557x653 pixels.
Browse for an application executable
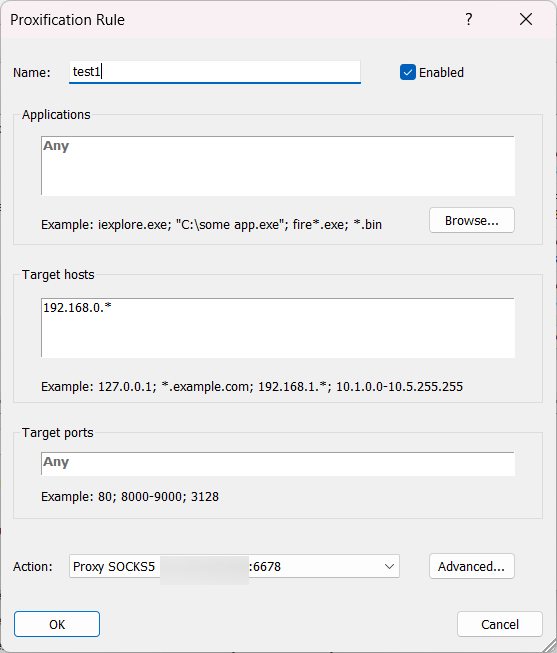[x=472, y=220]
